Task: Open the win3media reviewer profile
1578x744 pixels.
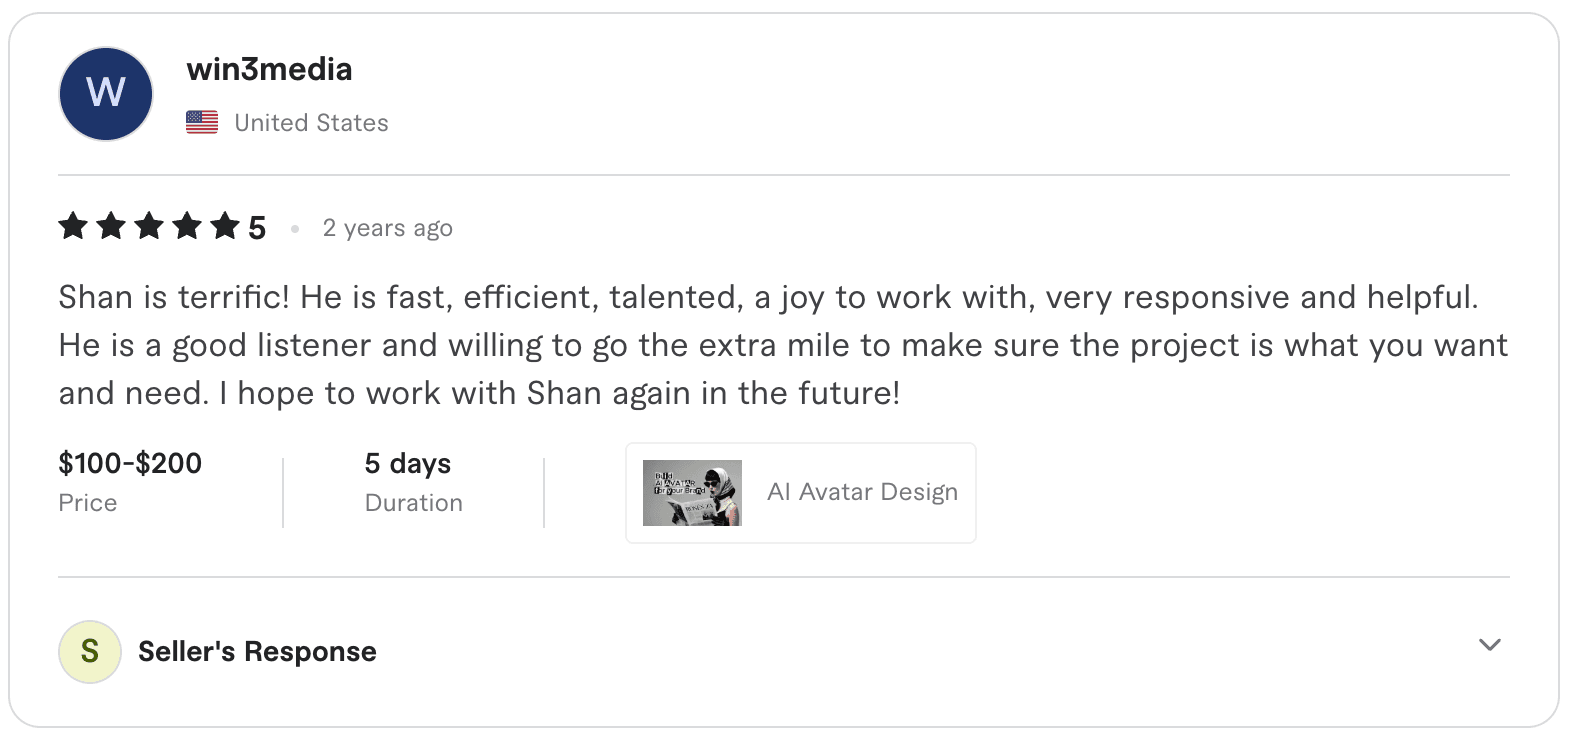Action: (269, 68)
